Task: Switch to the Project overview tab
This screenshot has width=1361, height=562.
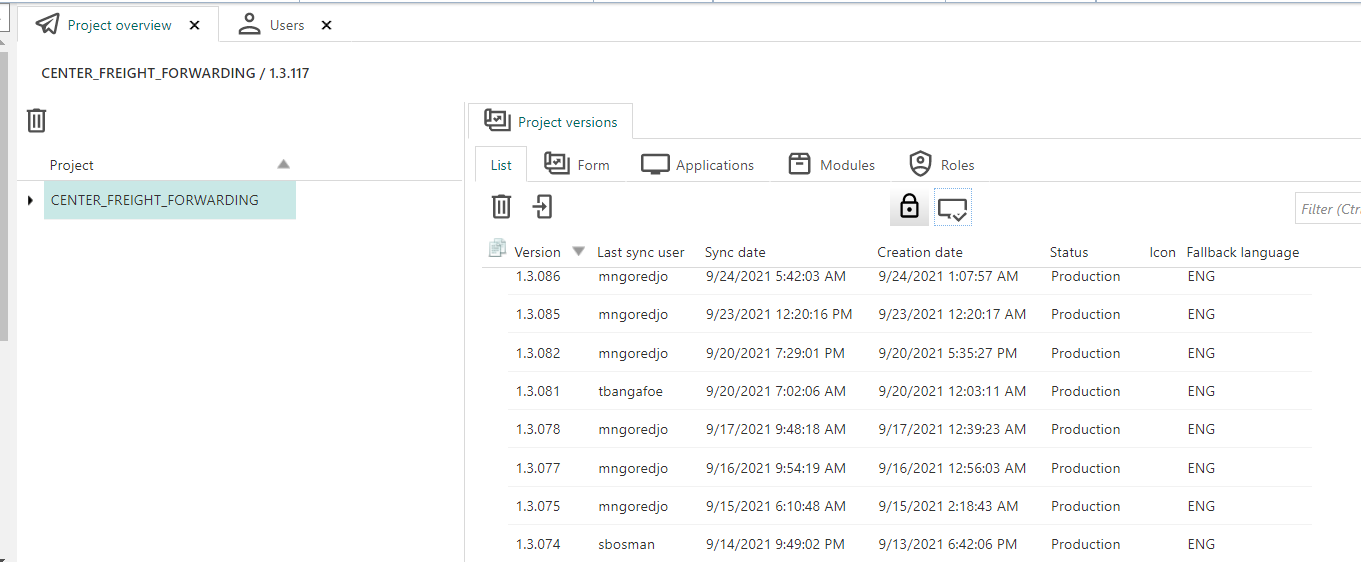Action: [119, 25]
